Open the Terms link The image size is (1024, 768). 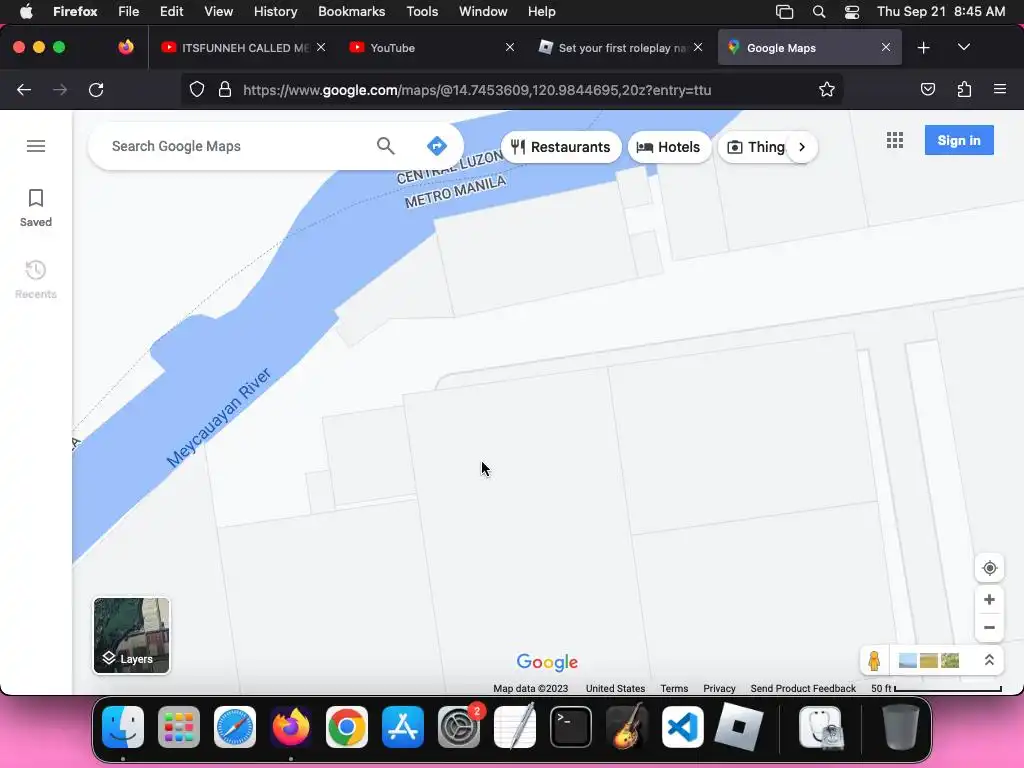[674, 688]
